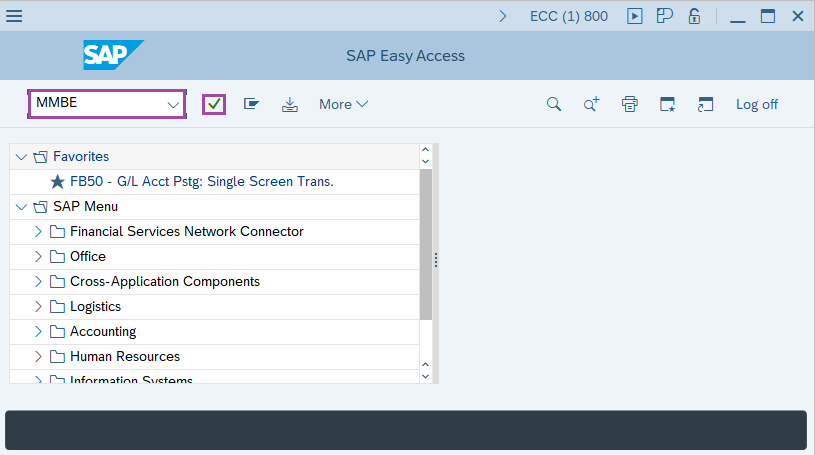The image size is (815, 455).
Task: Collapse the Favorites tree node
Action: click(x=22, y=157)
